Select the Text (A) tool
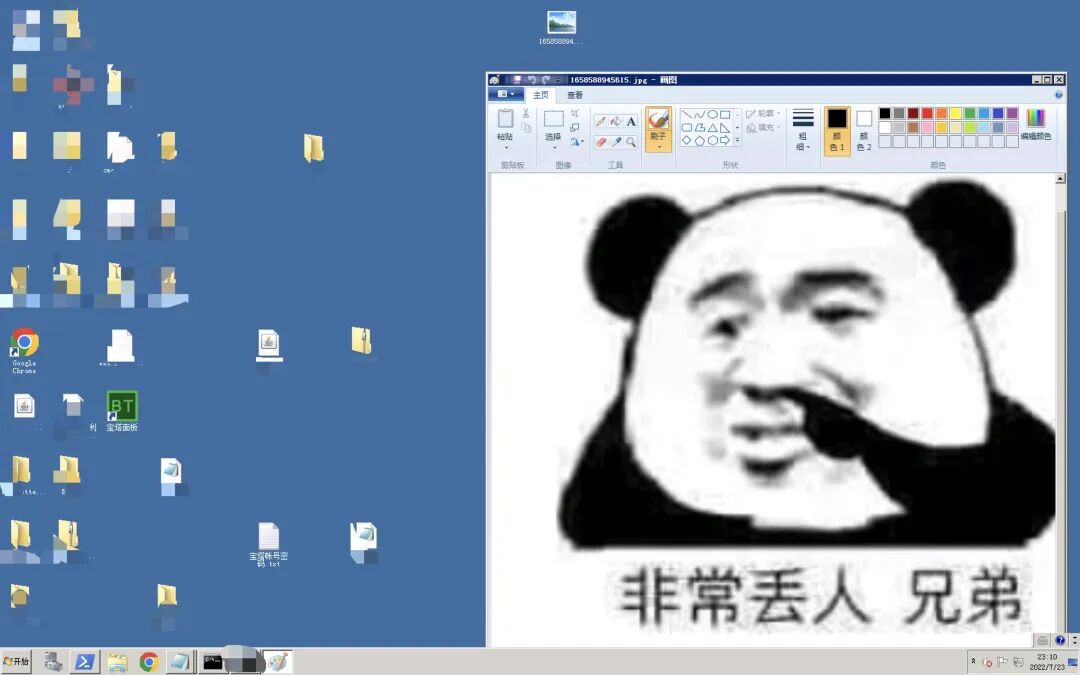This screenshot has height=675, width=1080. click(x=631, y=121)
